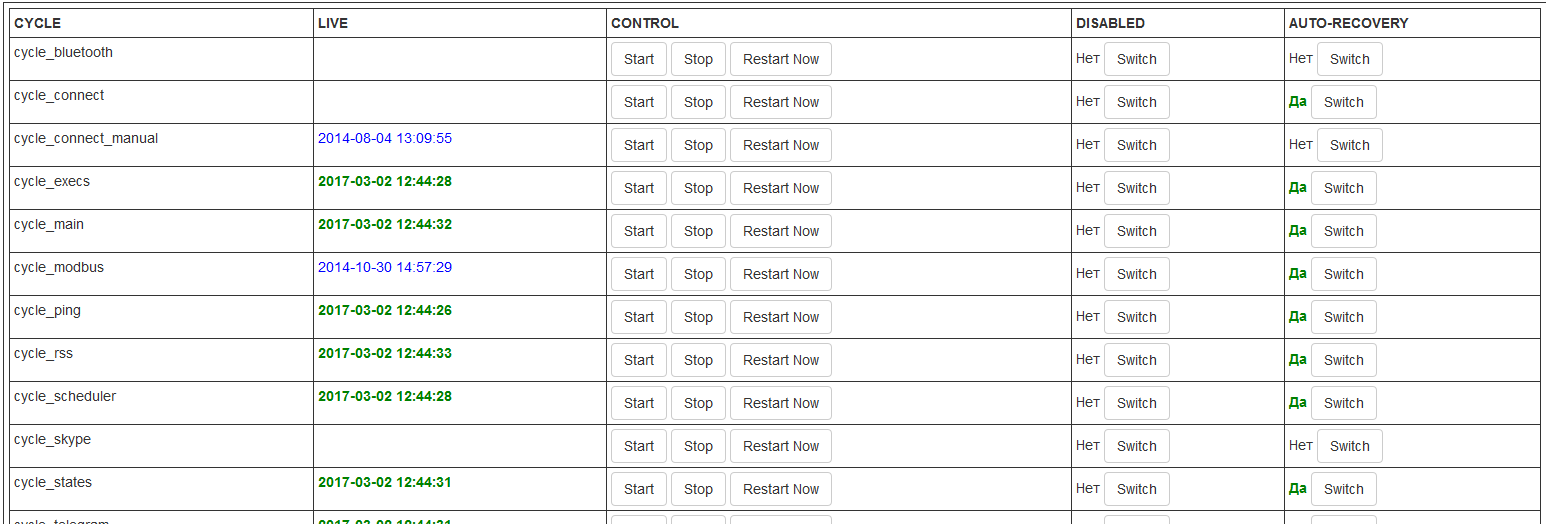Viewport: 1546px width, 524px height.
Task: Switch Disabled state for cycle_main
Action: 1136,231
